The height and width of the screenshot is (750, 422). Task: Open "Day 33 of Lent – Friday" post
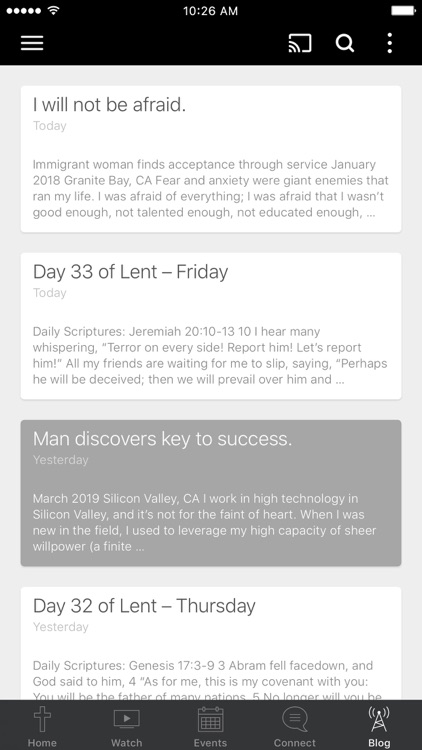click(x=211, y=326)
